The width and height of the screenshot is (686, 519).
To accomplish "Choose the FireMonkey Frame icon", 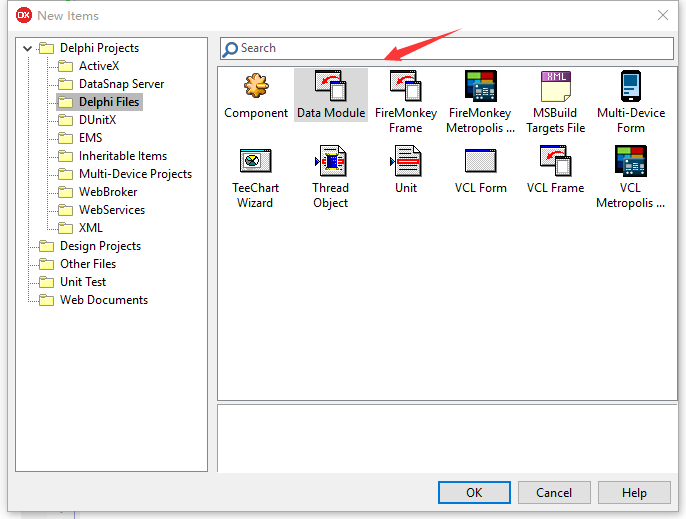I will point(406,86).
